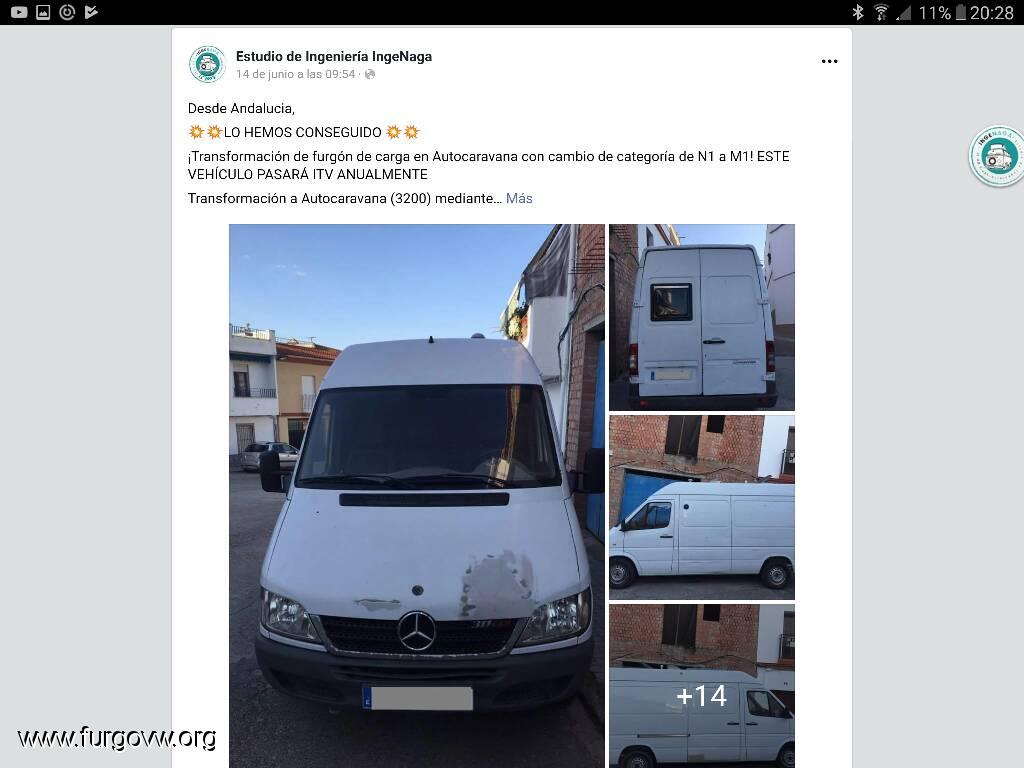Viewport: 1024px width, 768px height.
Task: Tap the checkmark play notification icon
Action: (91, 12)
